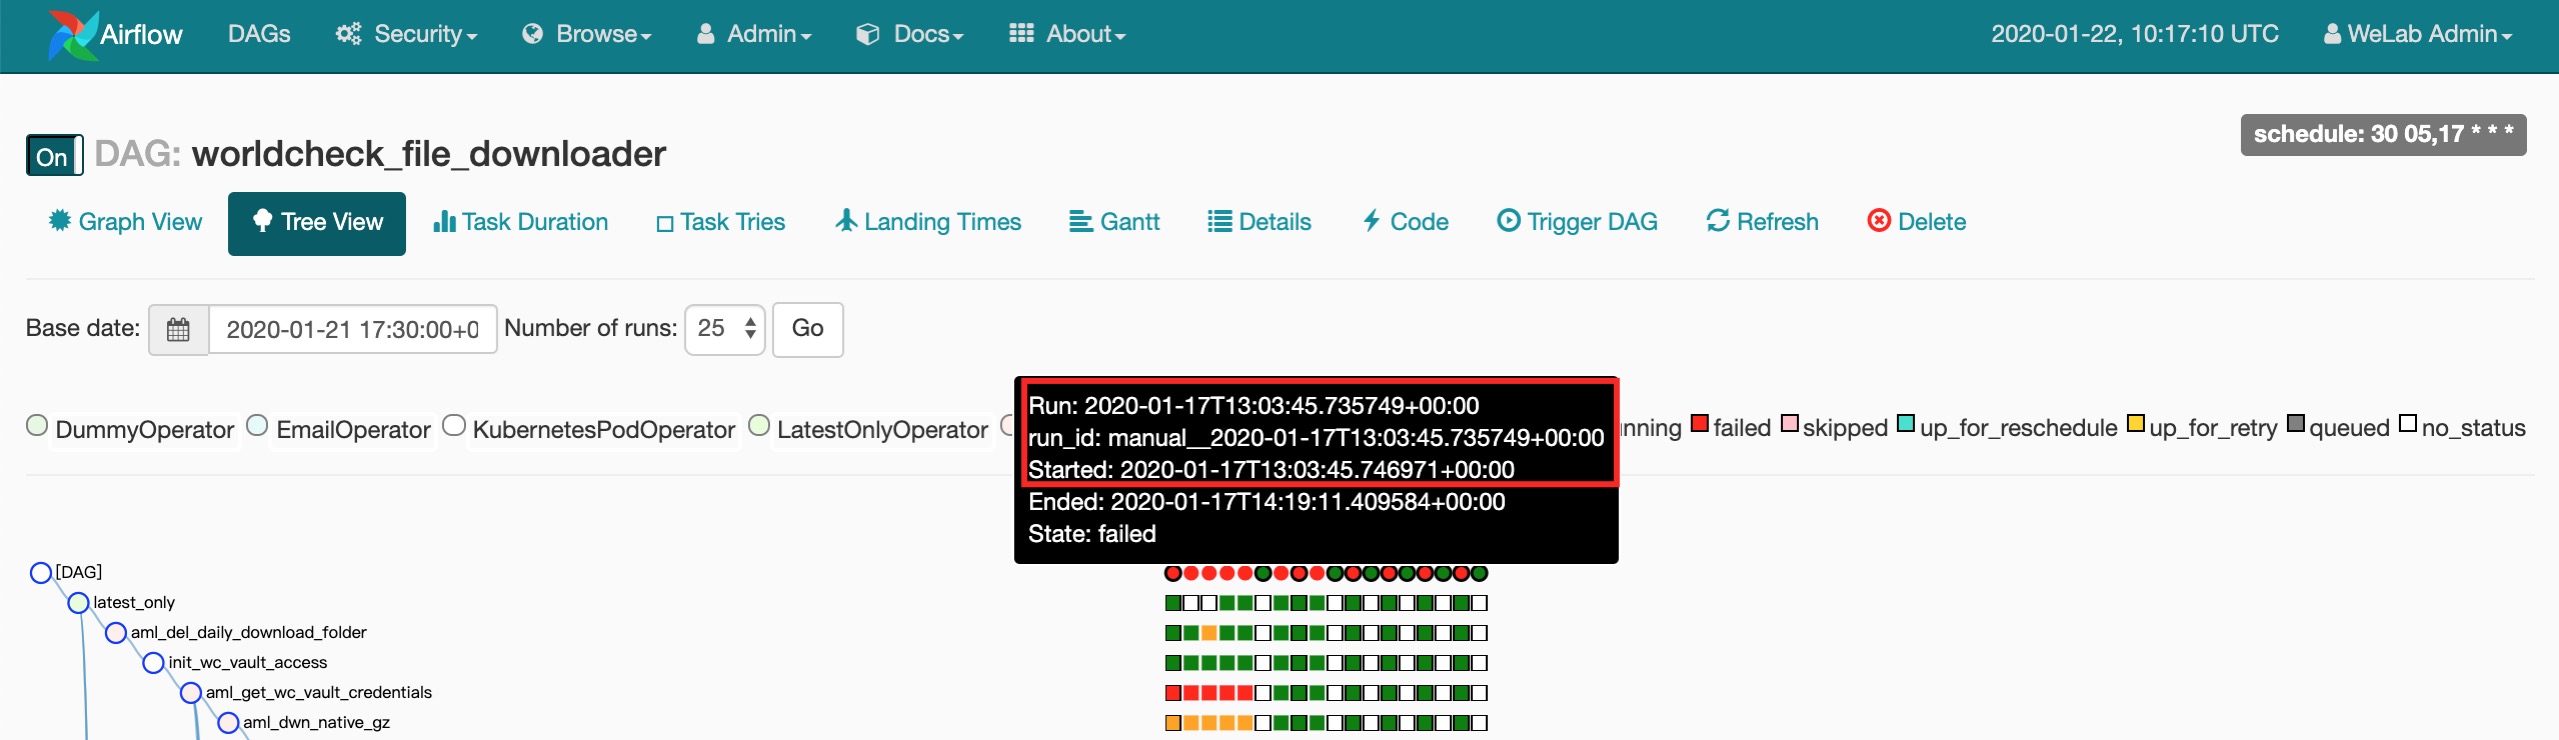
Task: View the DAG Code
Action: tap(1405, 222)
